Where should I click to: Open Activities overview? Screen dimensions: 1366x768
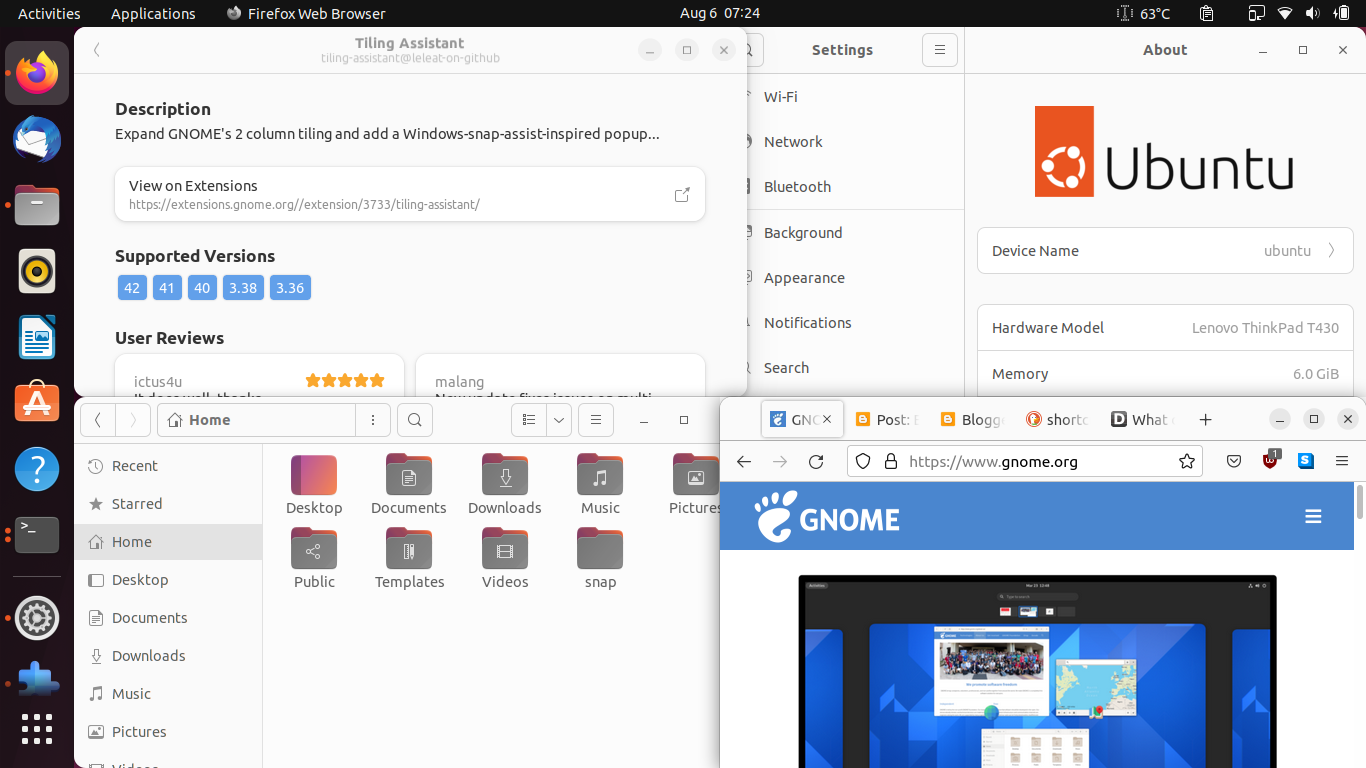point(49,13)
